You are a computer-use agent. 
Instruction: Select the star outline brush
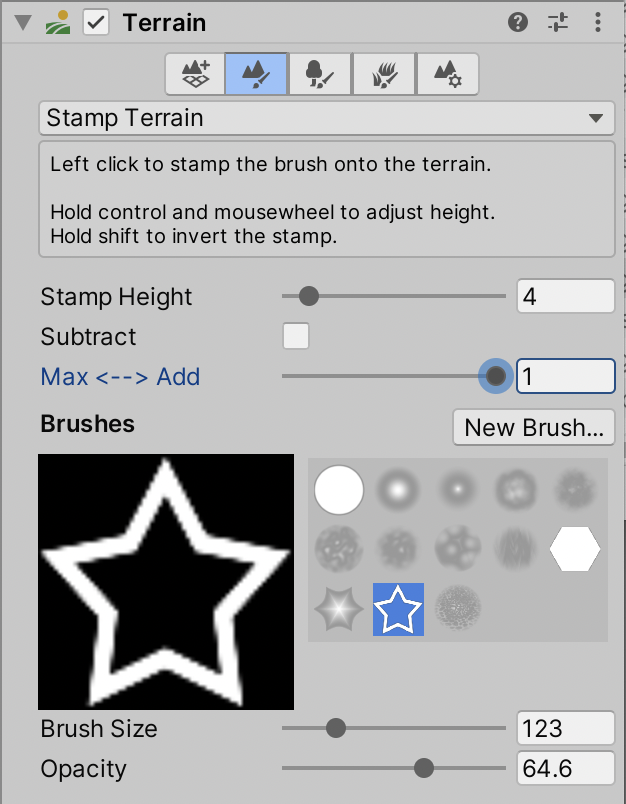[398, 608]
